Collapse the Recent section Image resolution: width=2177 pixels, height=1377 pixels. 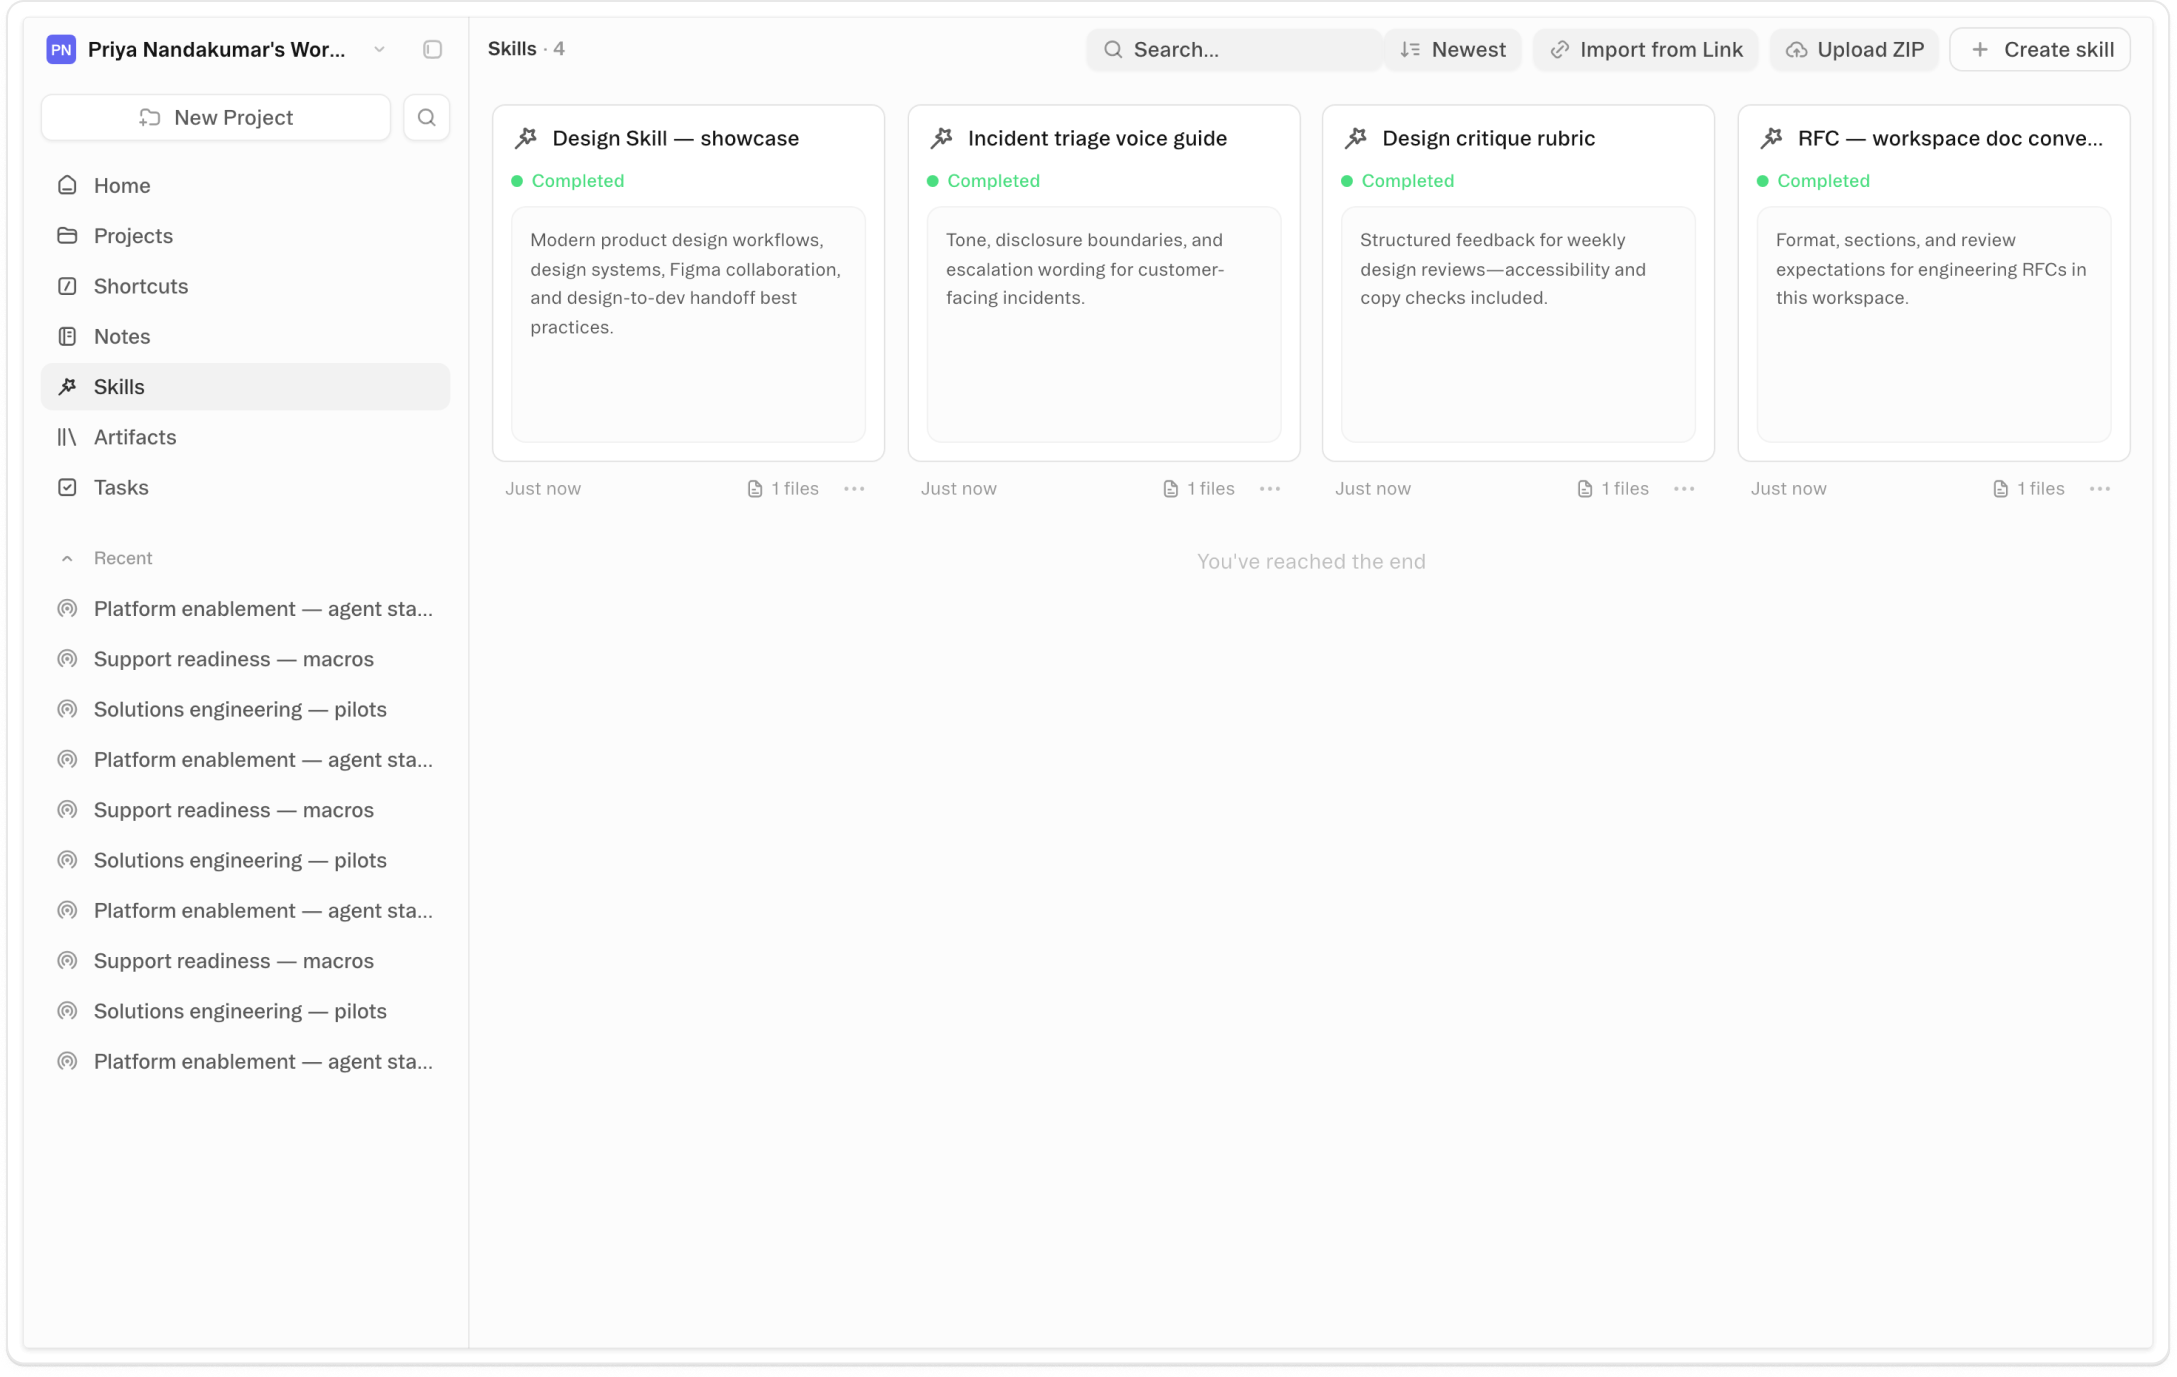[x=67, y=559]
